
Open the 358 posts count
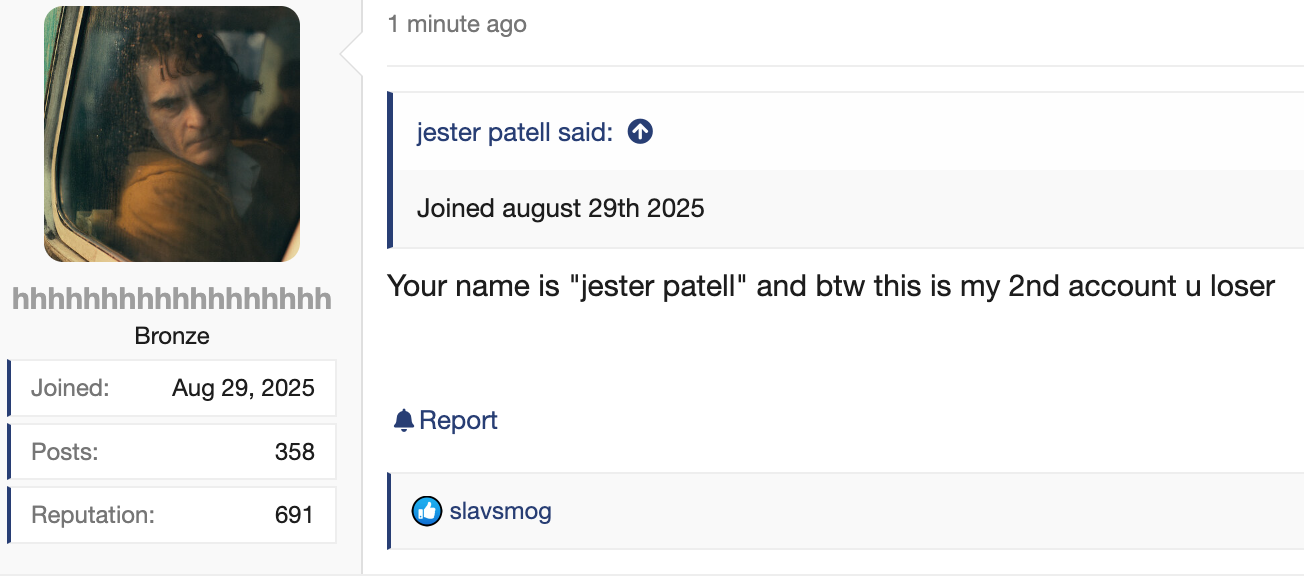(294, 452)
